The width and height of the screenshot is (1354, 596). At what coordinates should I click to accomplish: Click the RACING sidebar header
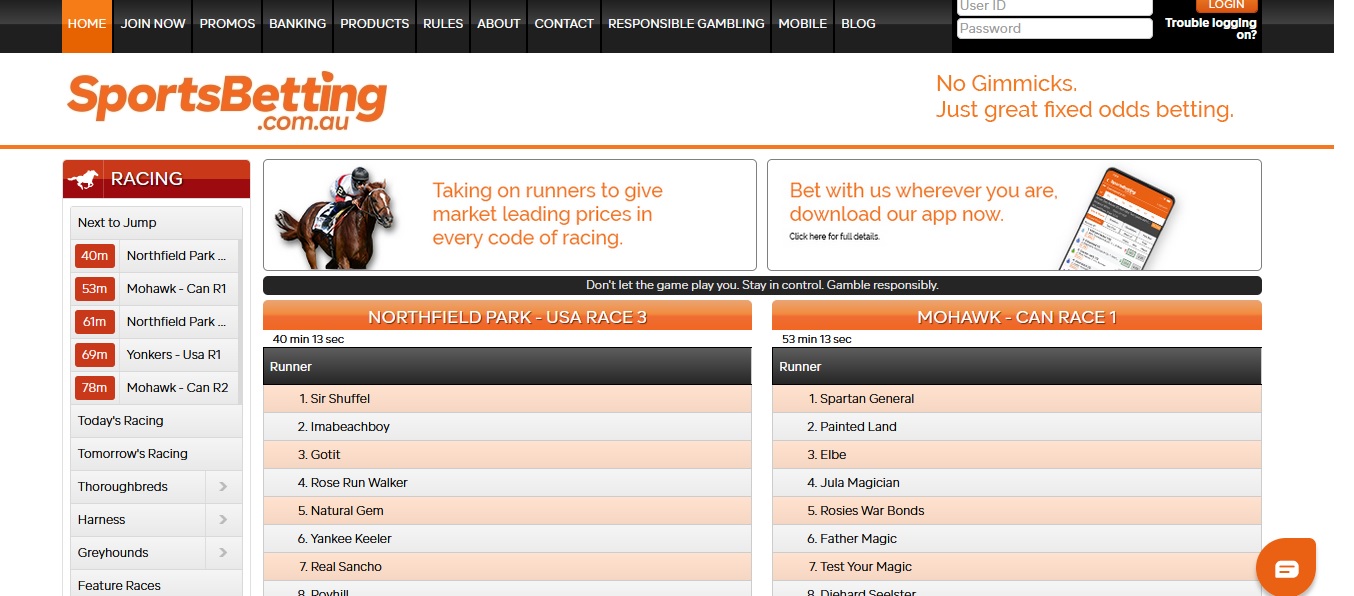coord(156,179)
